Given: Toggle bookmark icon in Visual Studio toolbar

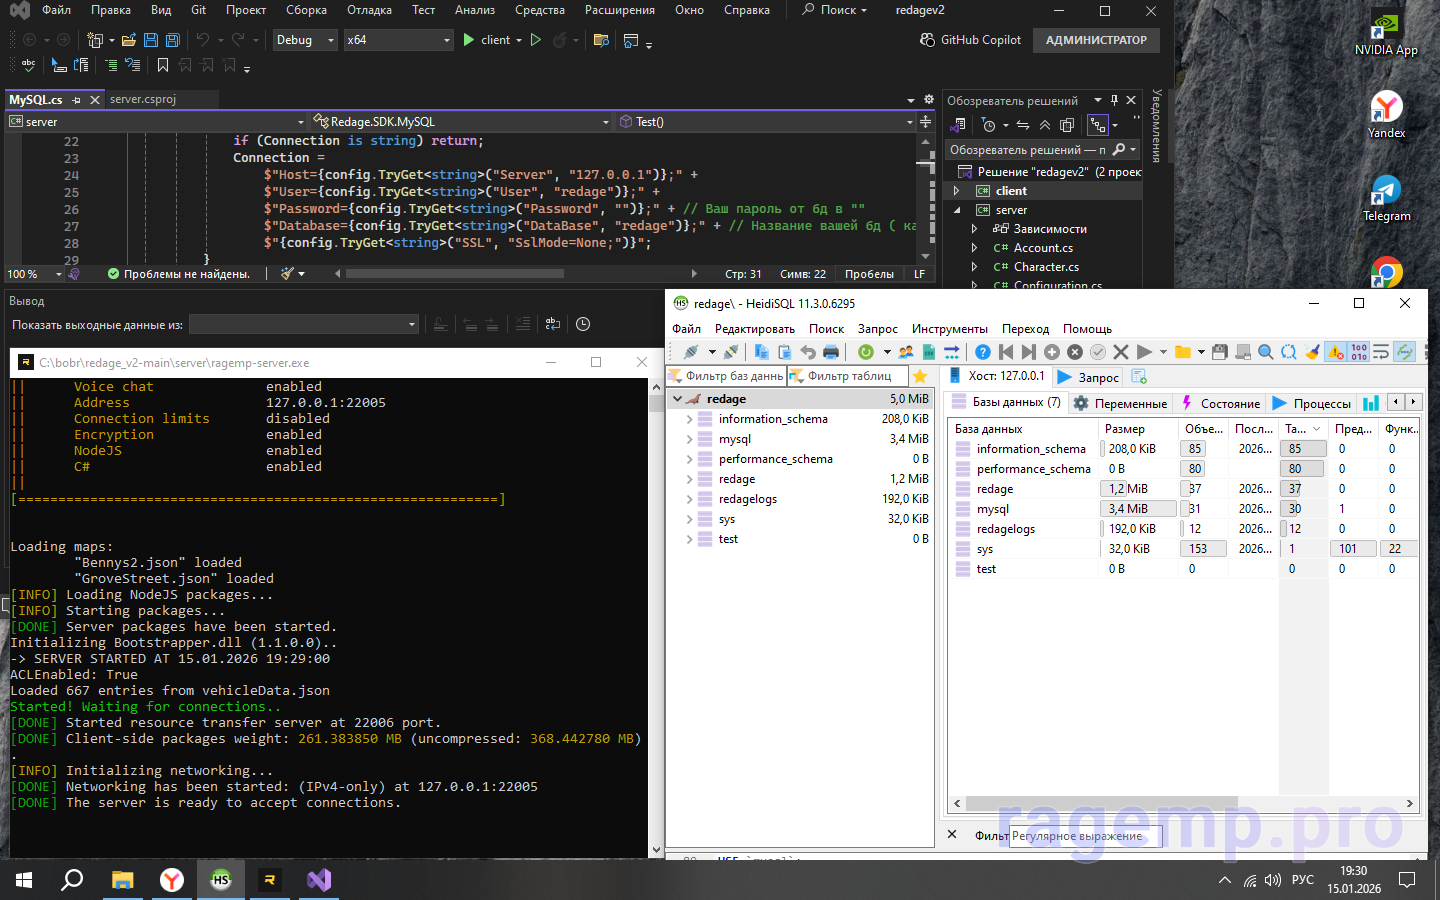Looking at the screenshot, I should pyautogui.click(x=163, y=65).
